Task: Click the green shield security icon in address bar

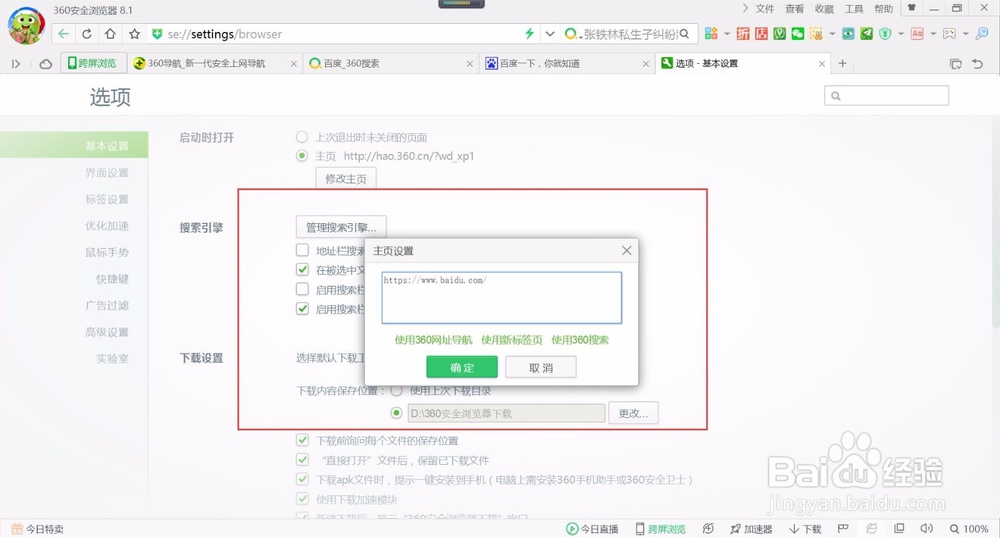Action: click(x=156, y=34)
